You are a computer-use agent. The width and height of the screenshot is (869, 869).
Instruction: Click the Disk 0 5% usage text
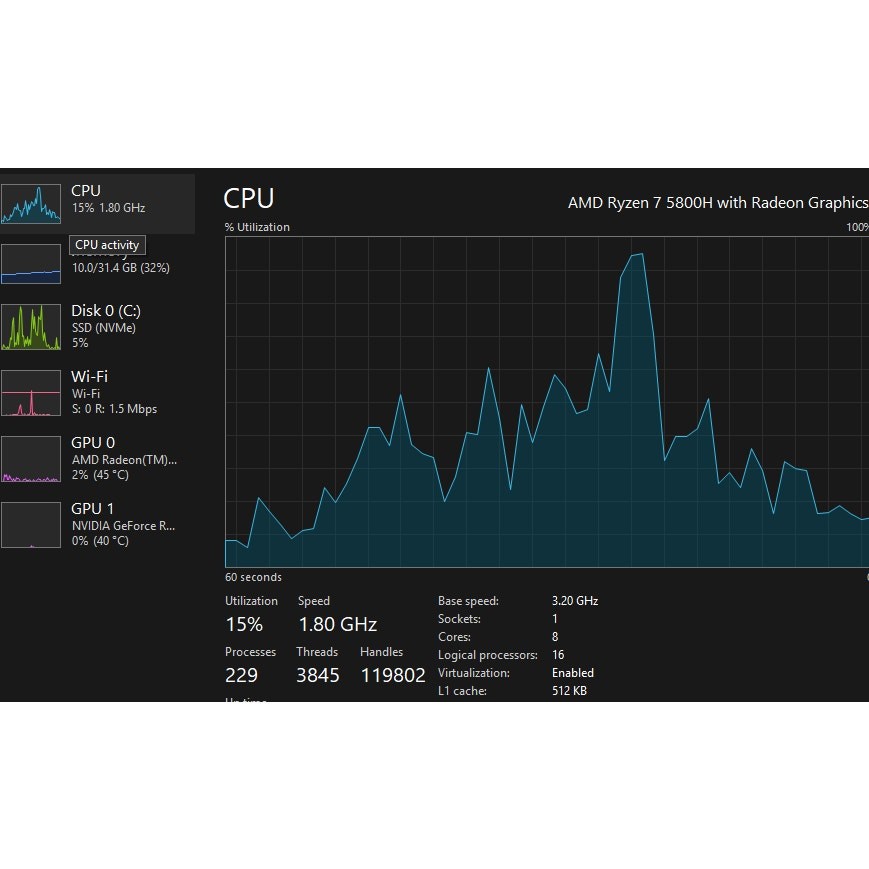[80, 343]
